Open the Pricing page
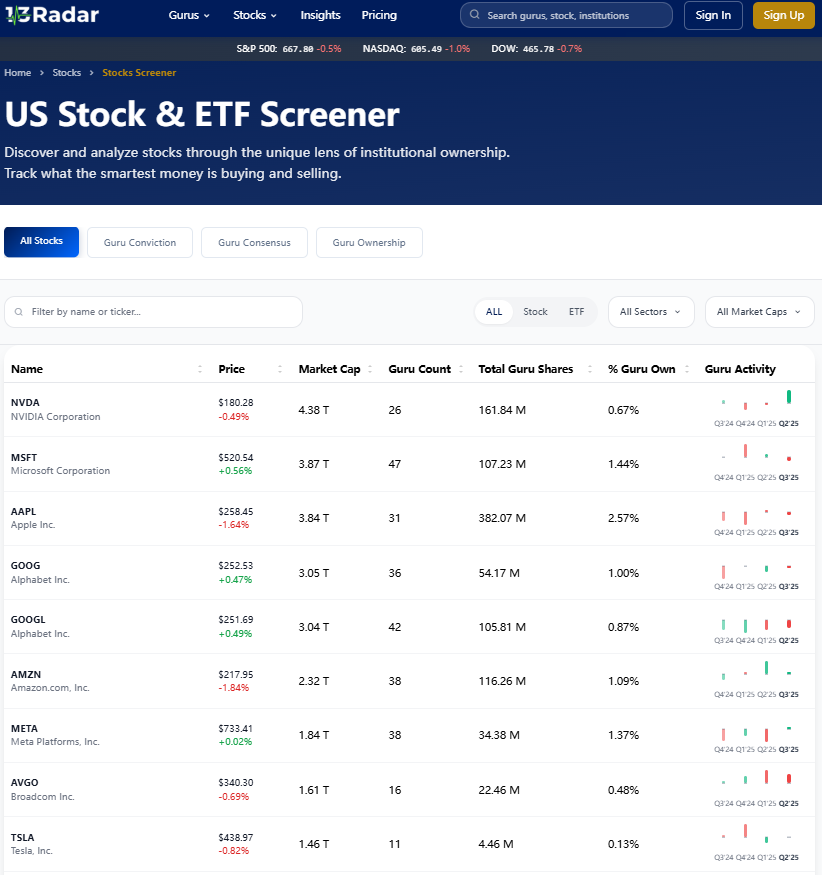This screenshot has height=875, width=822. point(379,15)
